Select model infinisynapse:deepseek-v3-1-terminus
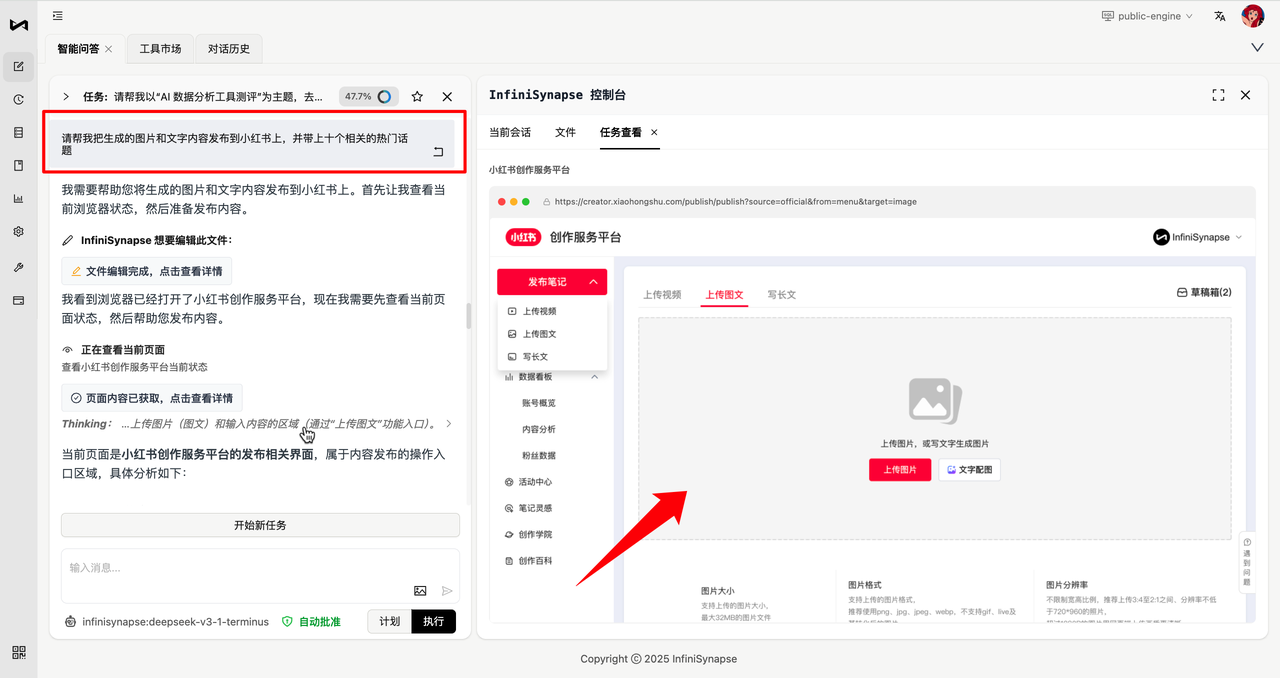This screenshot has height=678, width=1280. (175, 621)
